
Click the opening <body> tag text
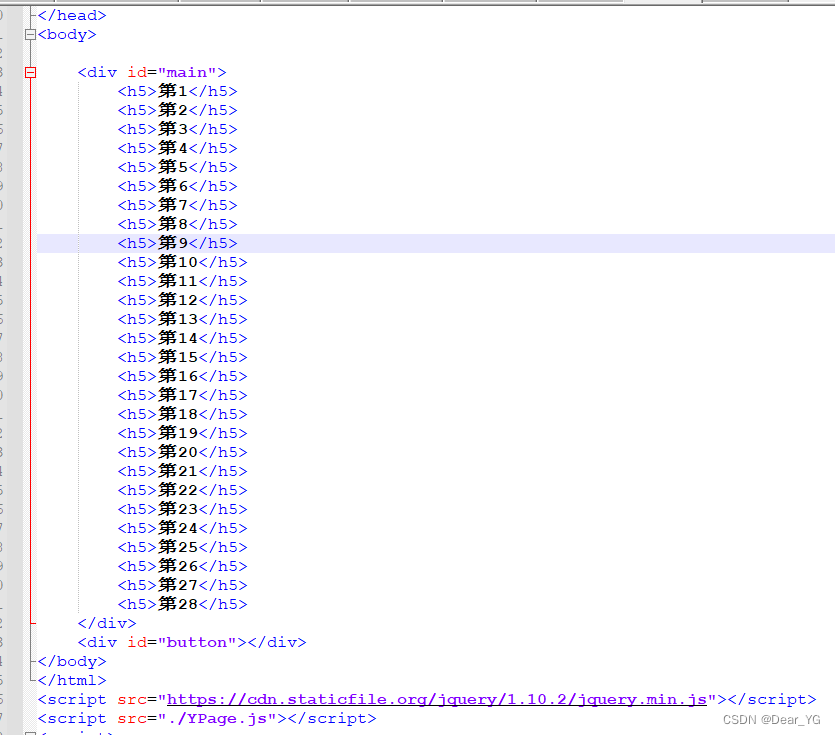67,35
